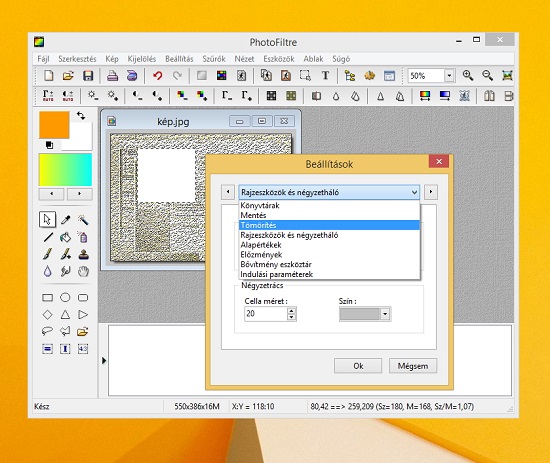Open a file with the folder icon
Screen dimensions: 550x463
68,75
